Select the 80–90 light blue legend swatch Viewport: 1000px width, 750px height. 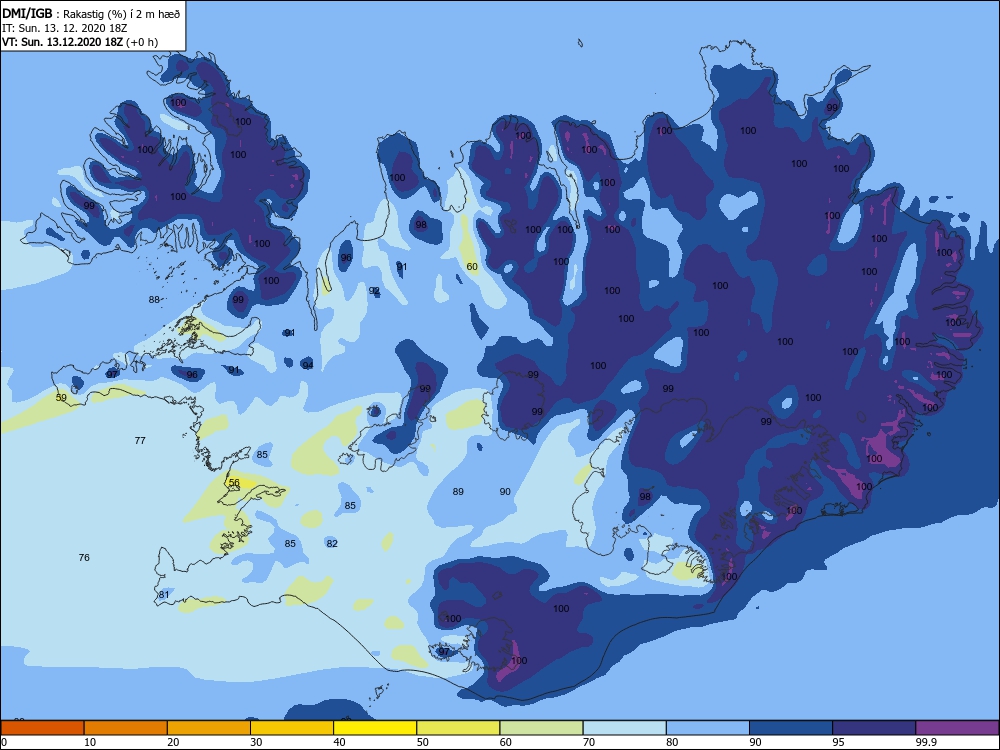point(708,728)
